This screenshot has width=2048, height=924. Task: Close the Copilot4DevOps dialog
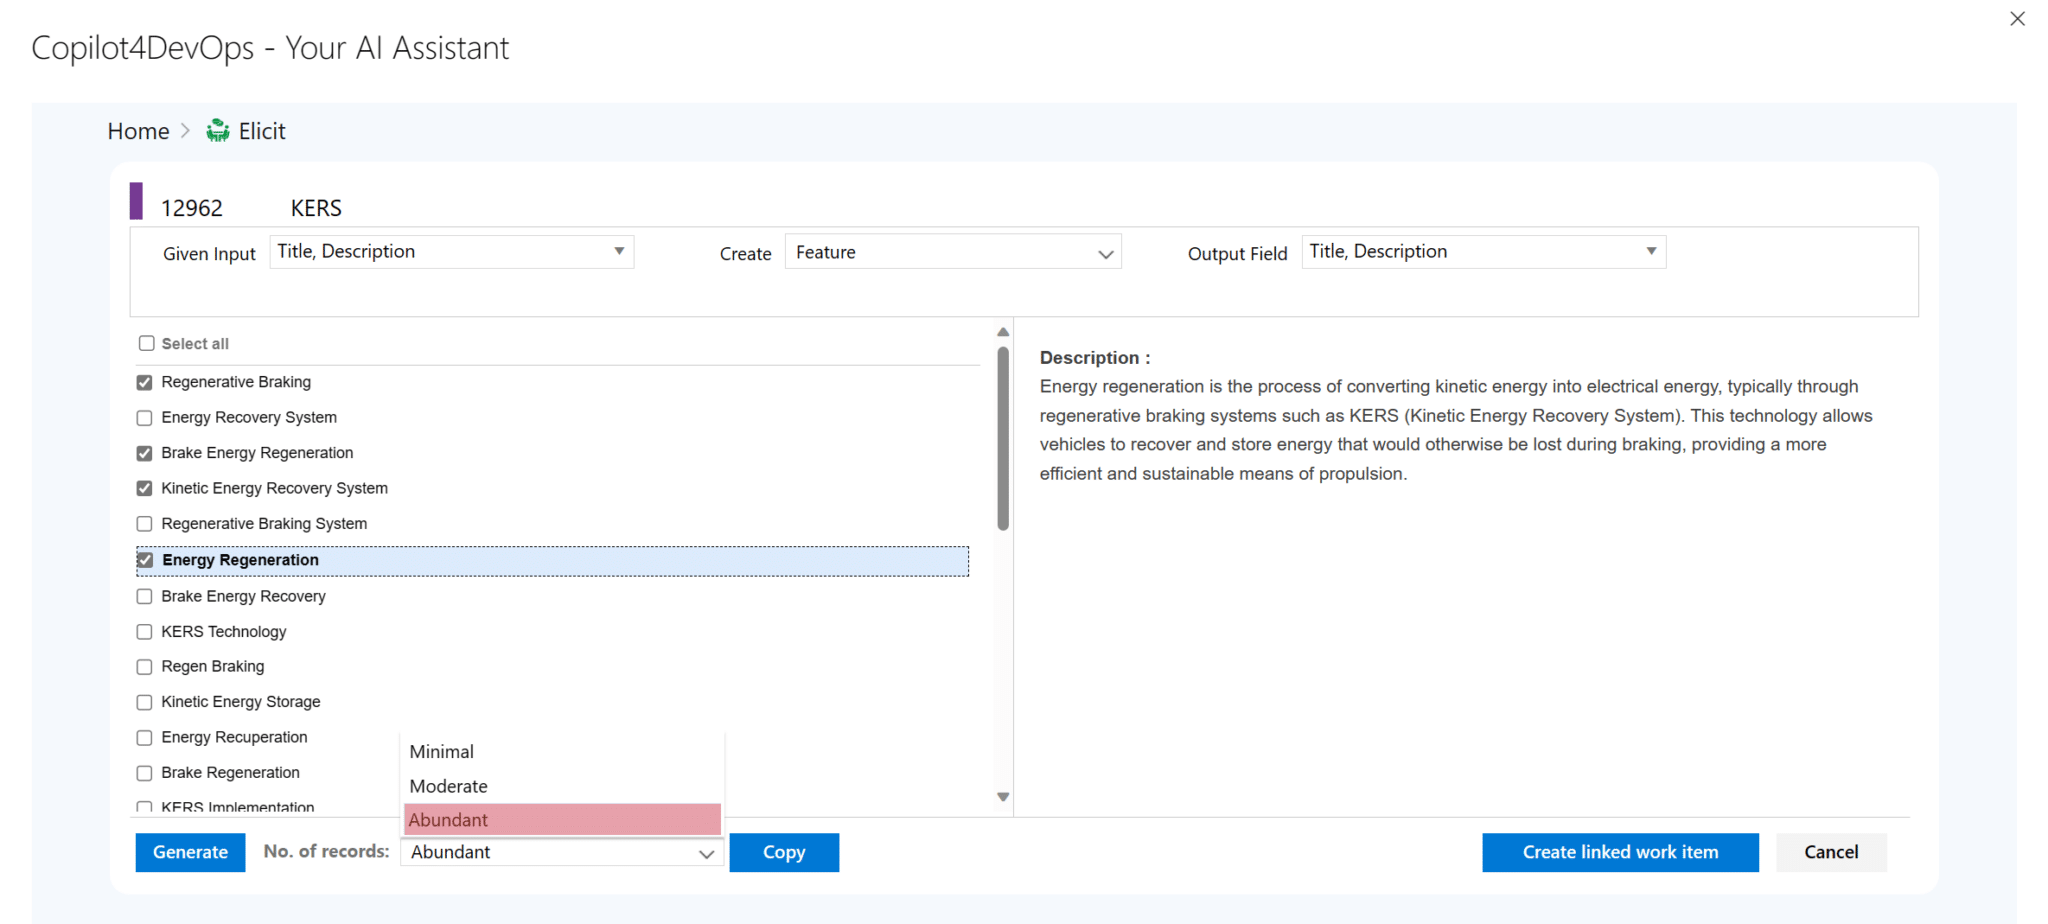tap(2016, 18)
